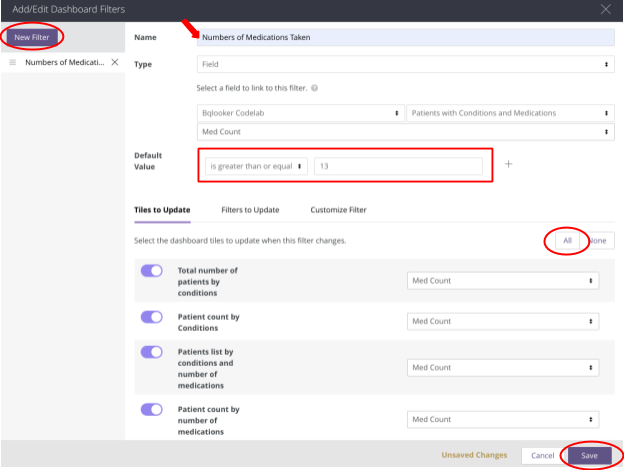Toggle Patient count by number of medications
Image resolution: width=624 pixels, height=470 pixels.
coord(152,409)
